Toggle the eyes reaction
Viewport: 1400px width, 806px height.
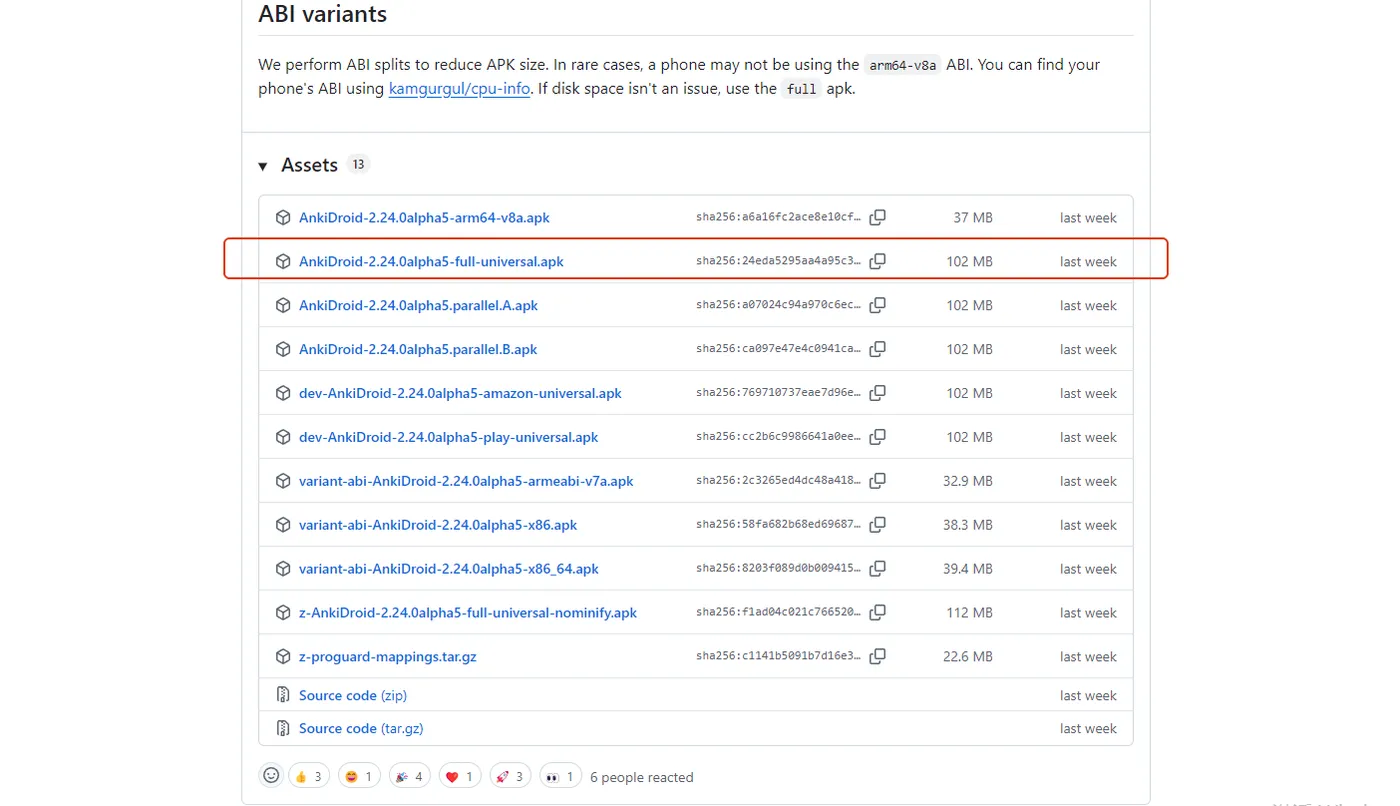click(x=560, y=777)
